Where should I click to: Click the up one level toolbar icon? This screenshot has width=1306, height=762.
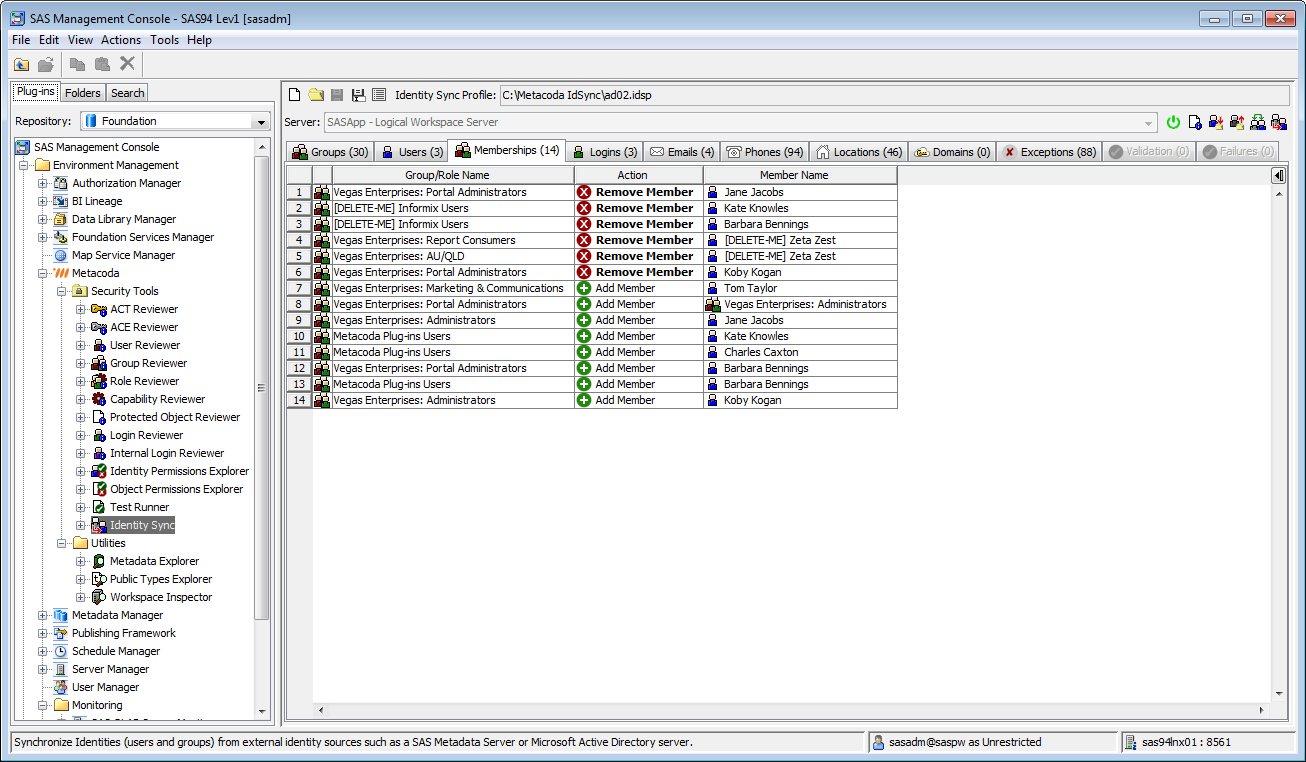pyautogui.click(x=22, y=64)
